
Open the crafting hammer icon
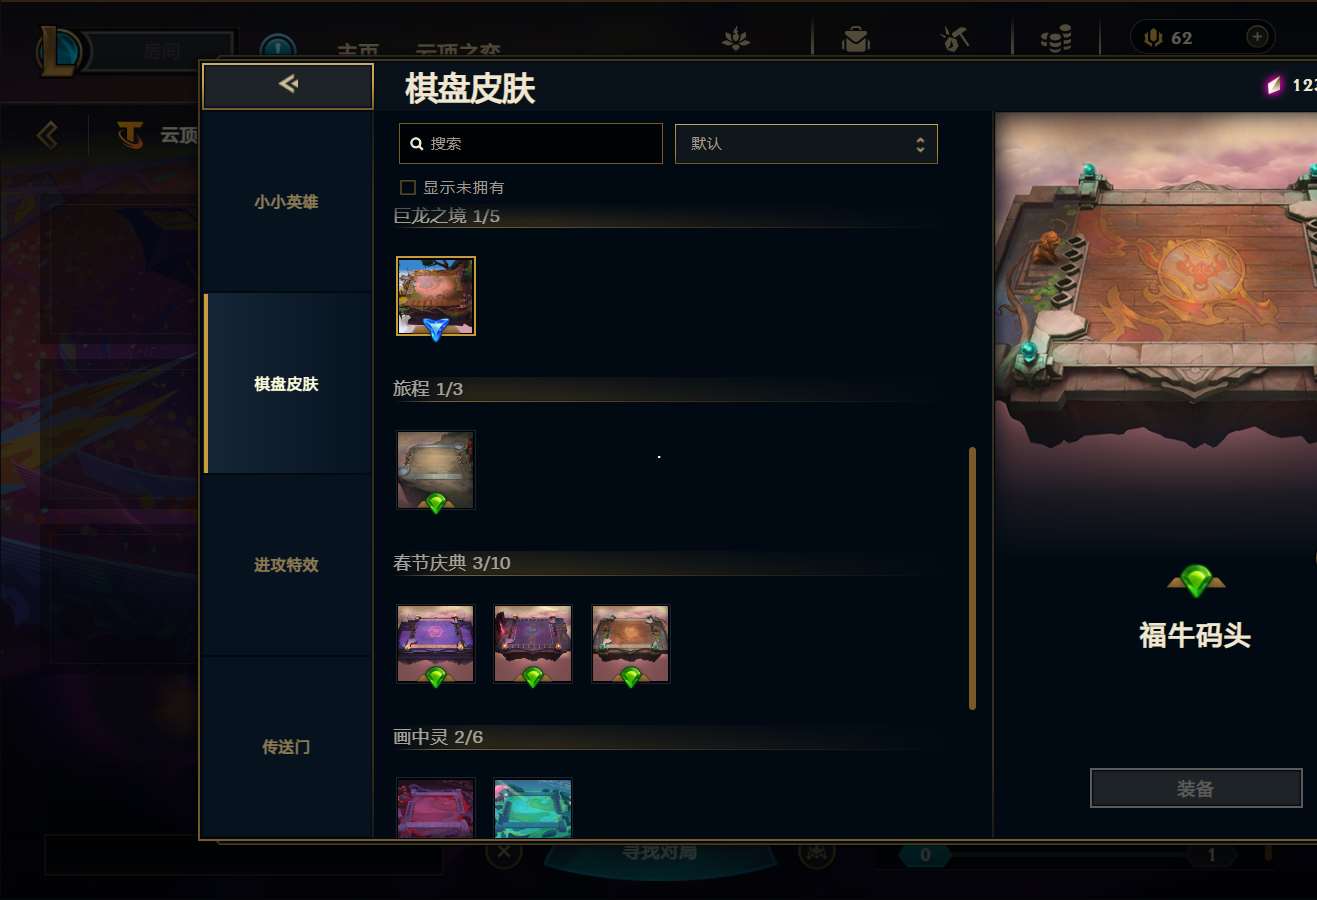tap(955, 39)
